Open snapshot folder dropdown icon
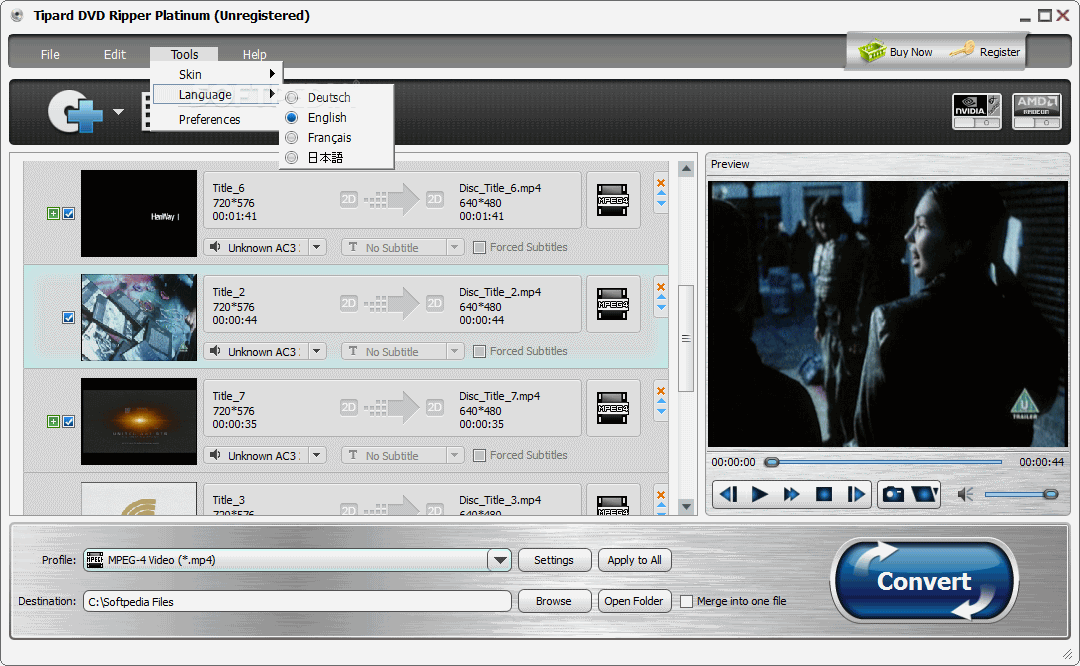Viewport: 1080px width, 666px height. [924, 494]
